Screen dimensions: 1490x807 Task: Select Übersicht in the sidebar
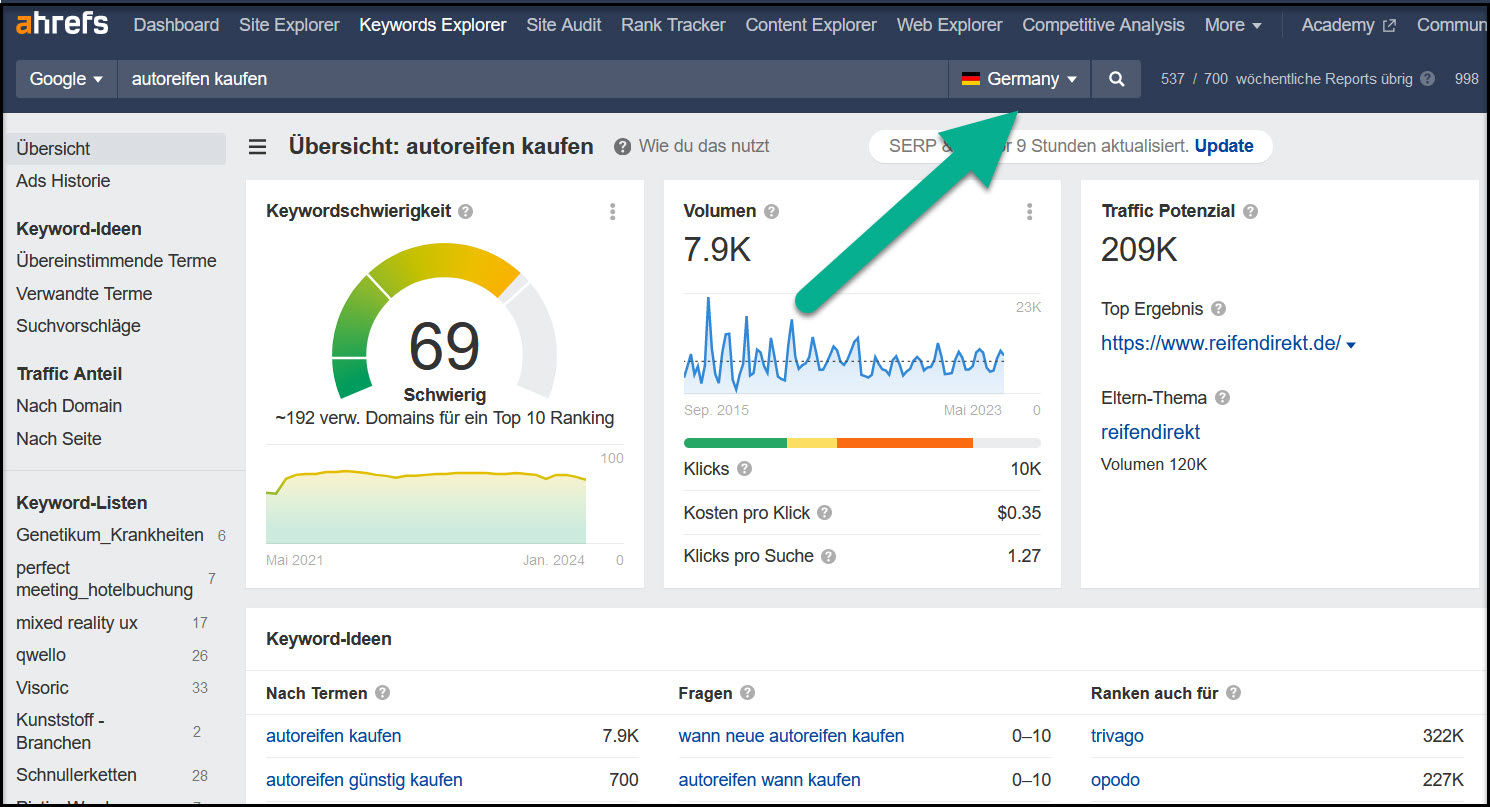(115, 148)
